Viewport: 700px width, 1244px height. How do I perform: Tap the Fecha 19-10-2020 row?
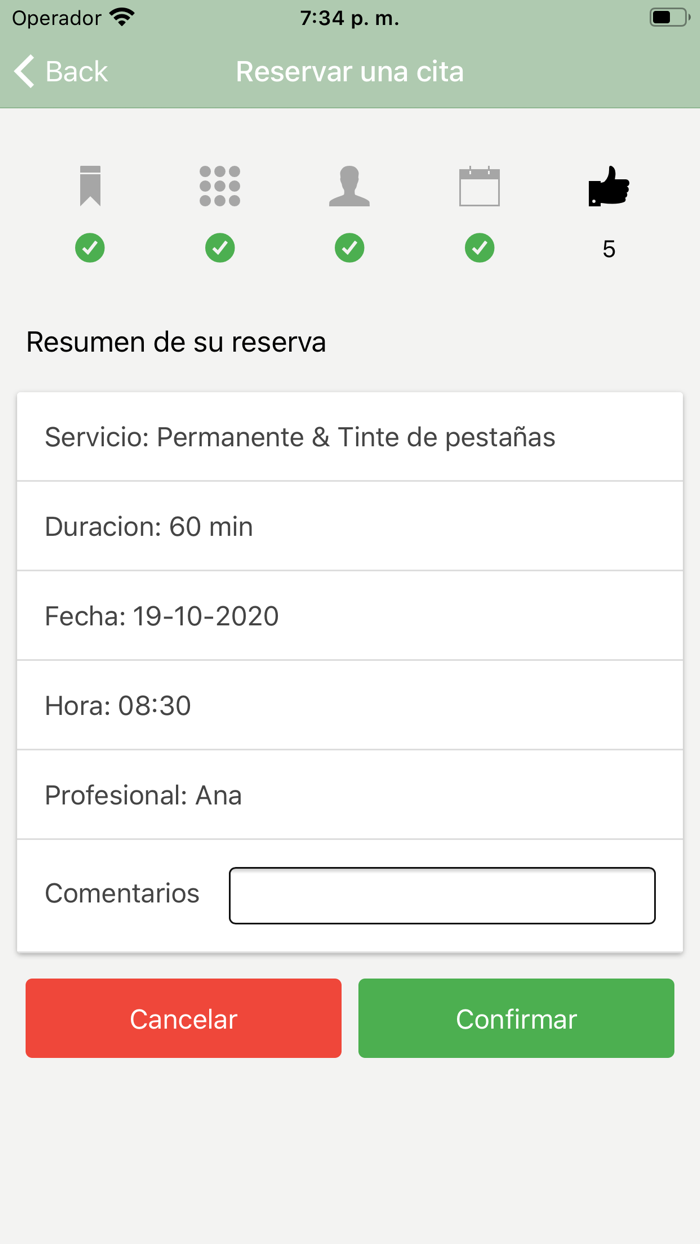click(350, 616)
